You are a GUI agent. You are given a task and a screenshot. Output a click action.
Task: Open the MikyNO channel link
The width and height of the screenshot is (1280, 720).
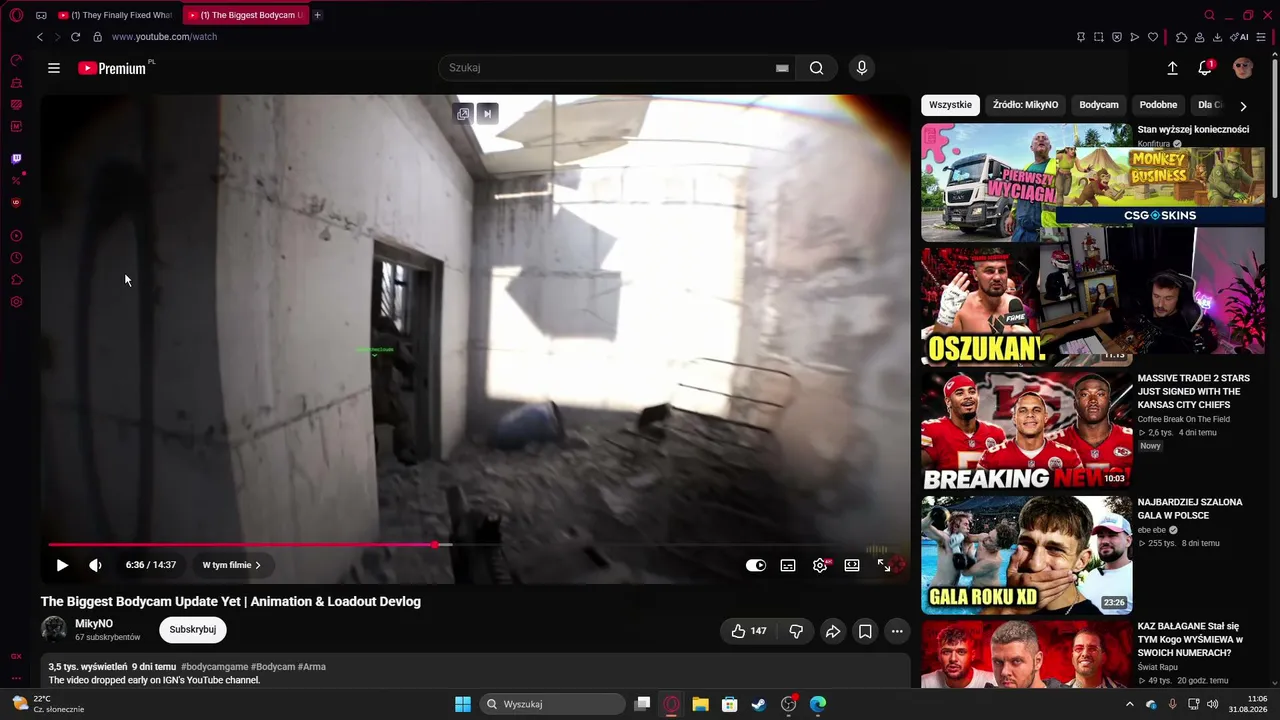94,624
